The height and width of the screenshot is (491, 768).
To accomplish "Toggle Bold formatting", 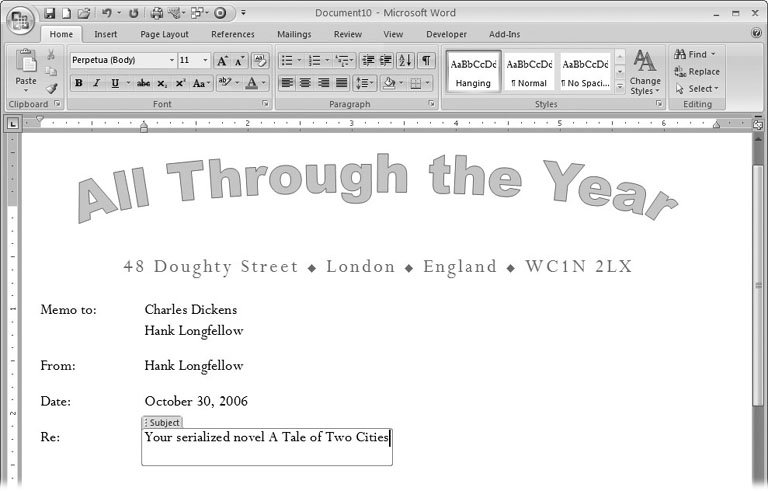I will pos(78,83).
